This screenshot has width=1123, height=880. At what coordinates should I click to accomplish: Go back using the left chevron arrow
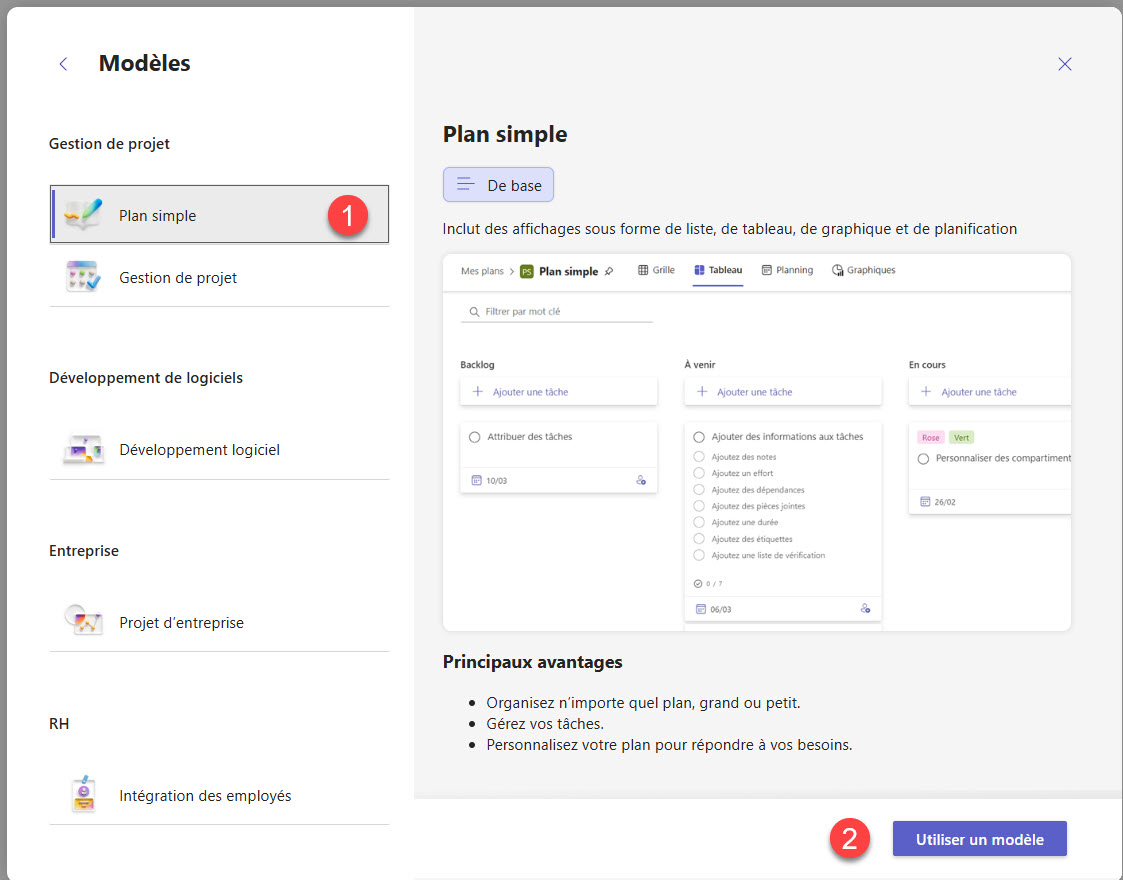click(63, 64)
